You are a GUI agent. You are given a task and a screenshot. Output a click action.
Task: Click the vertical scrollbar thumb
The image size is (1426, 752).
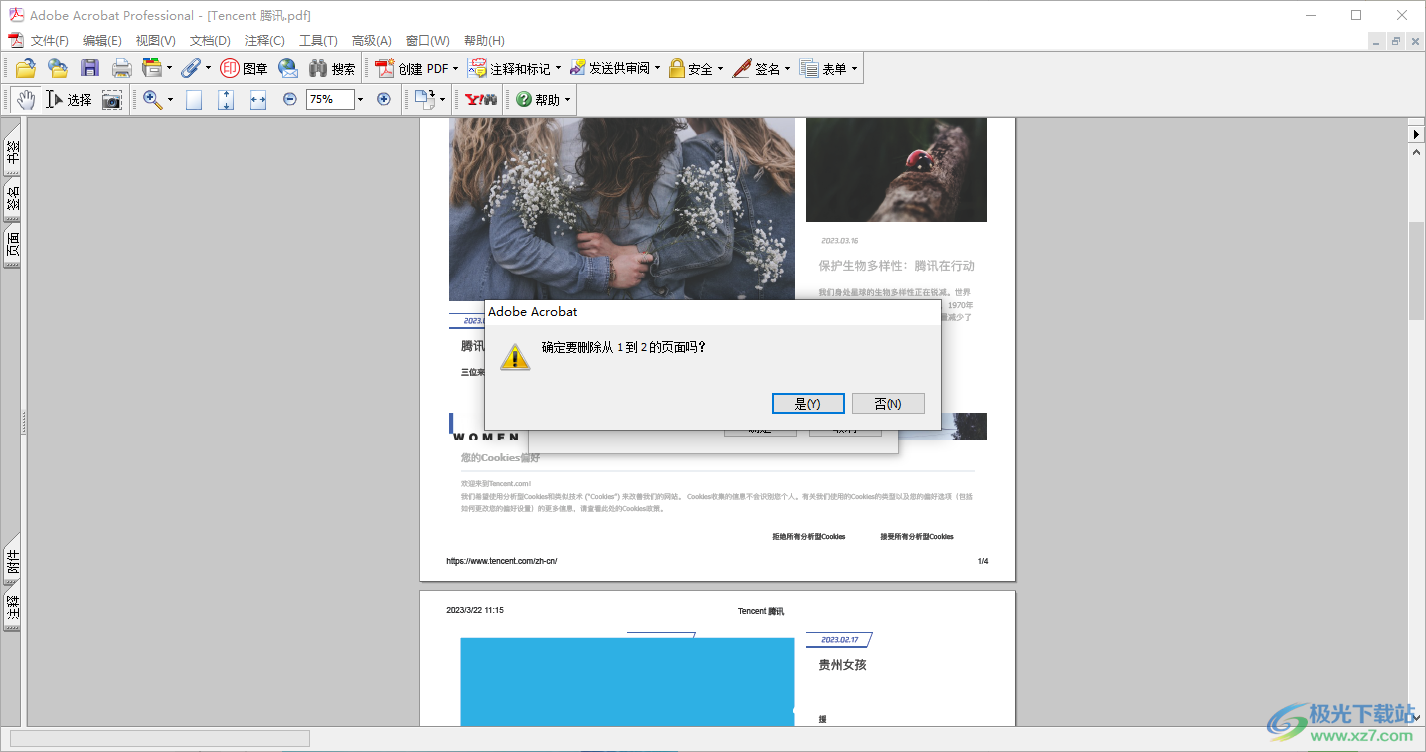point(1416,270)
